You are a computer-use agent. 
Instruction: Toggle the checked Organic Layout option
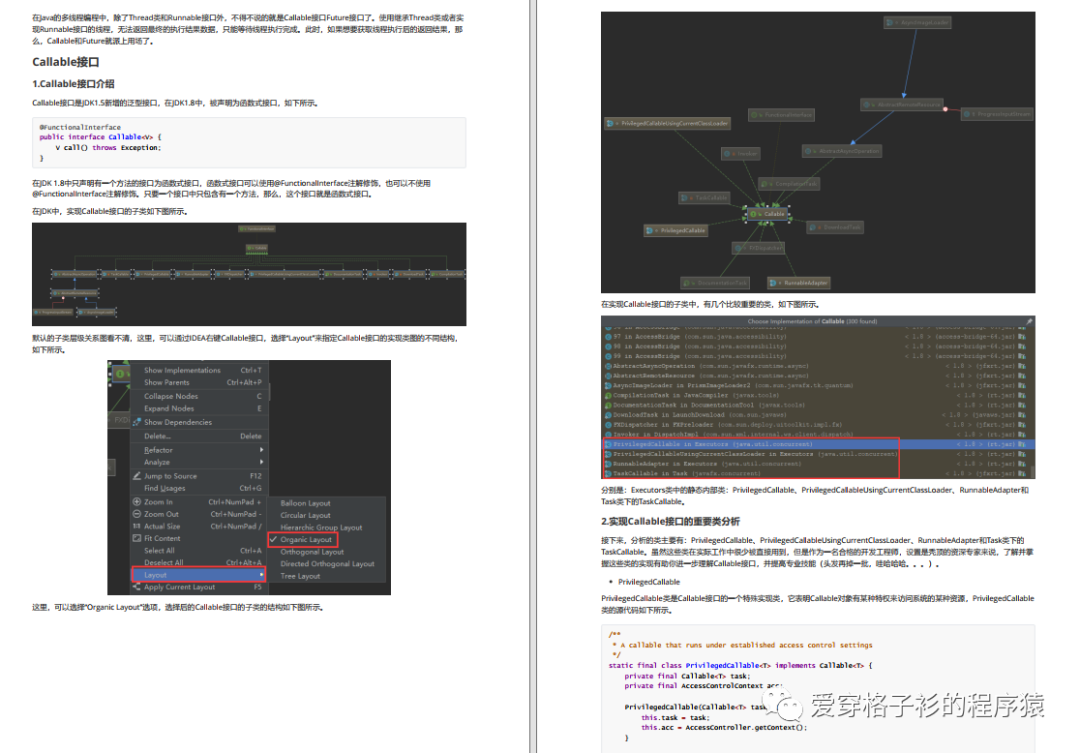point(302,539)
